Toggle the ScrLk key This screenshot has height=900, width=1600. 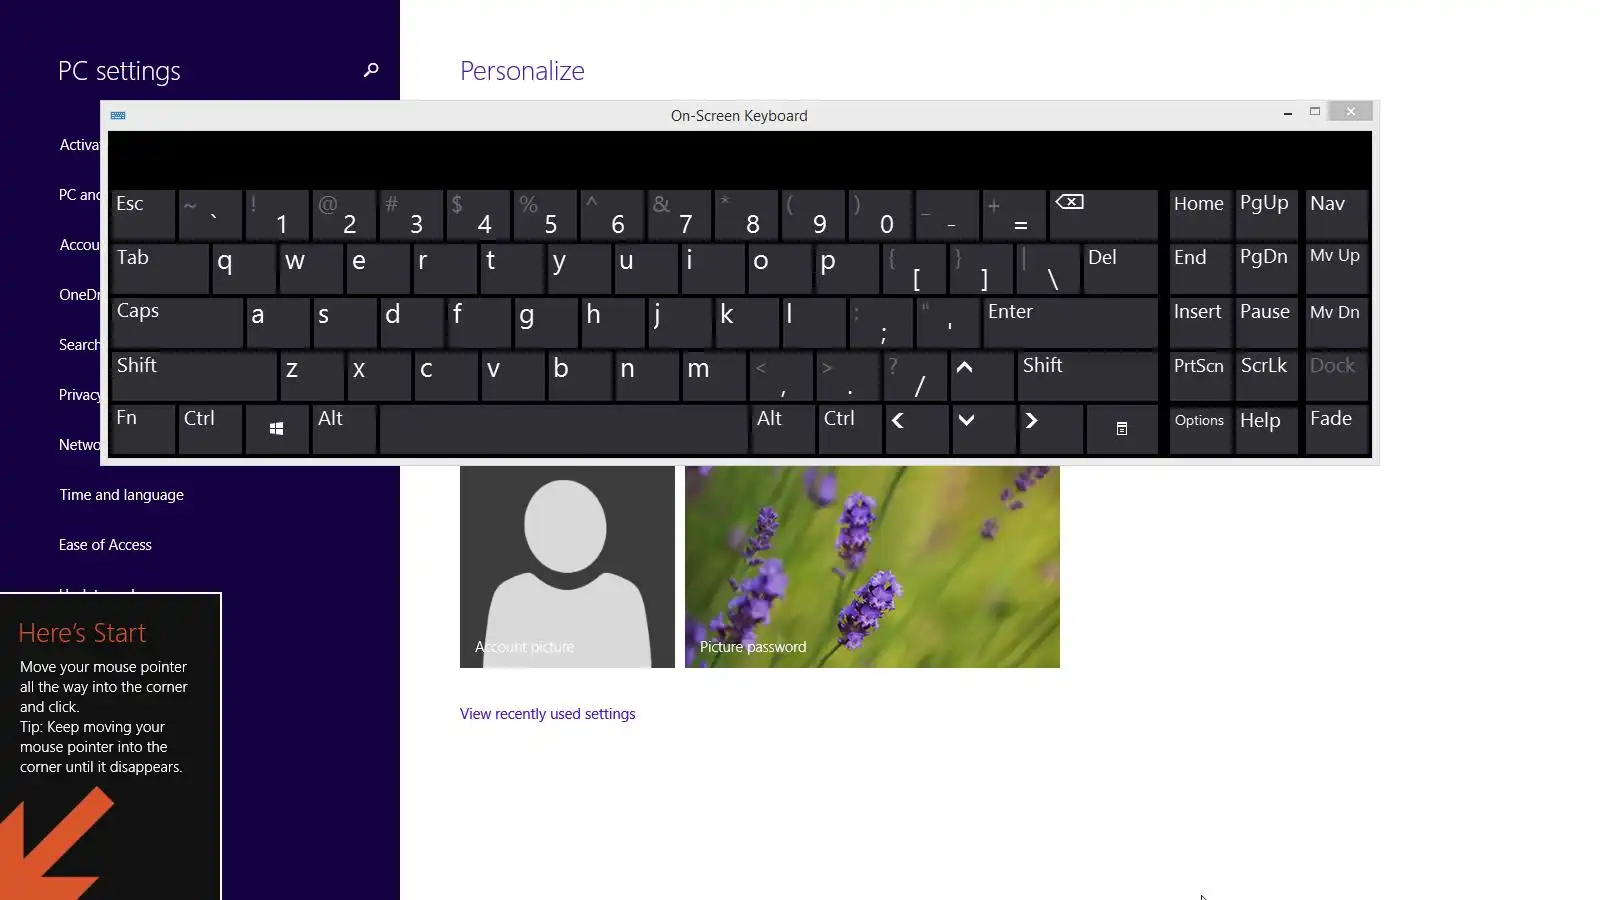tap(1267, 376)
